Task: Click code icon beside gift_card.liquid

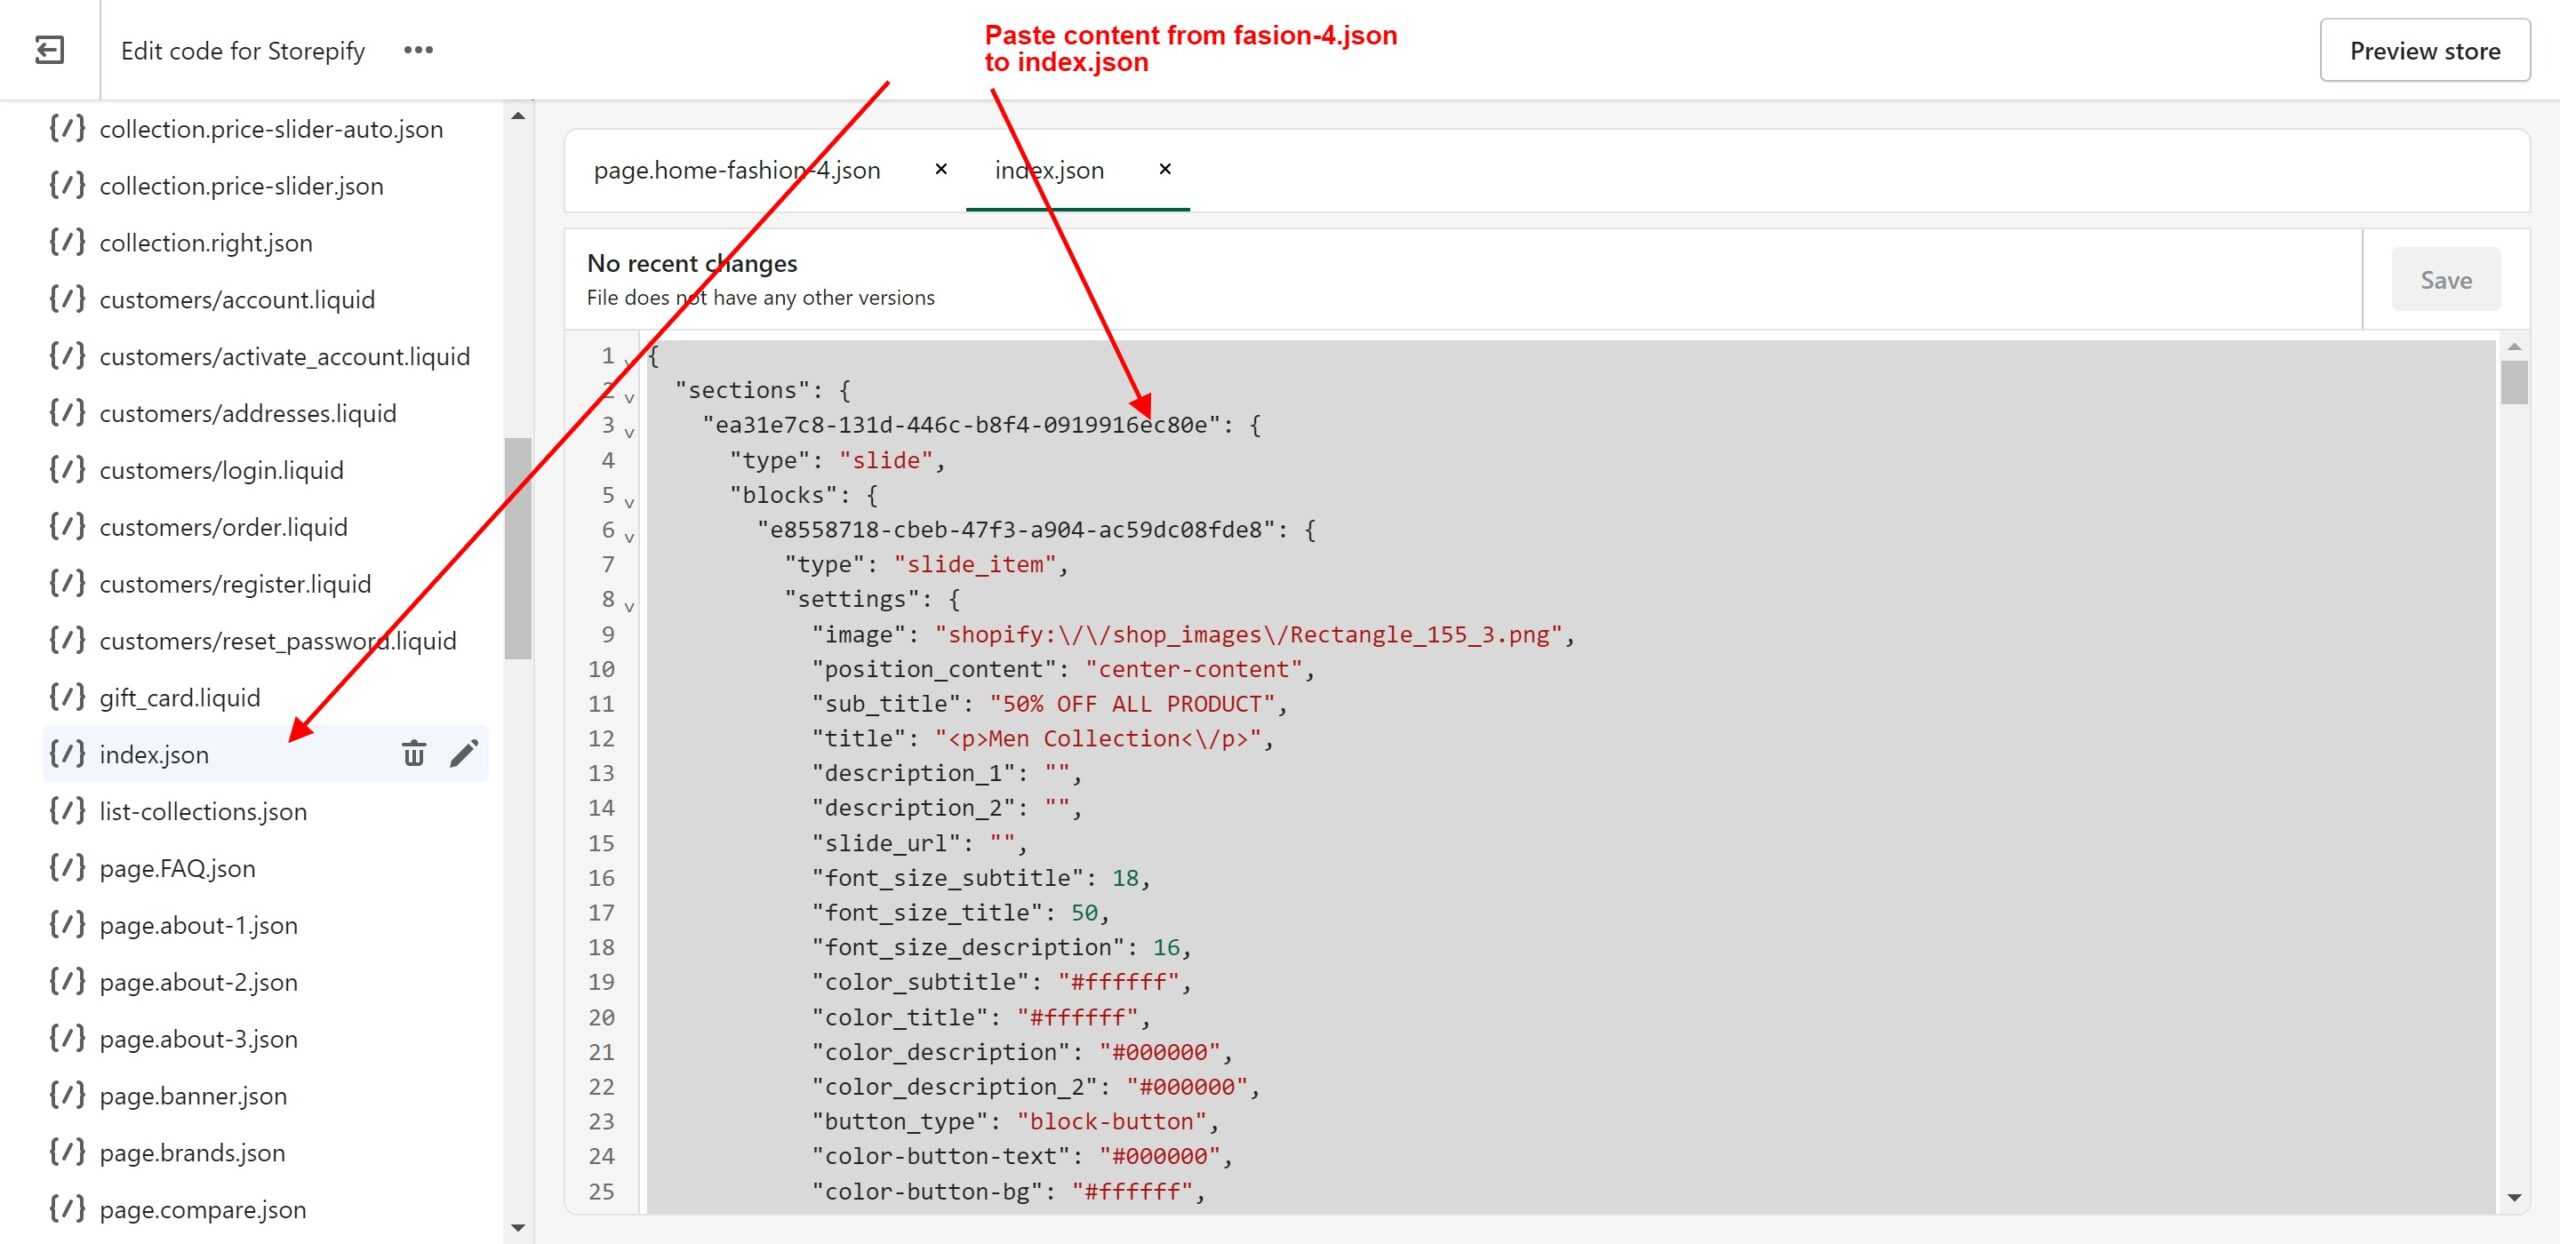Action: pos(67,697)
